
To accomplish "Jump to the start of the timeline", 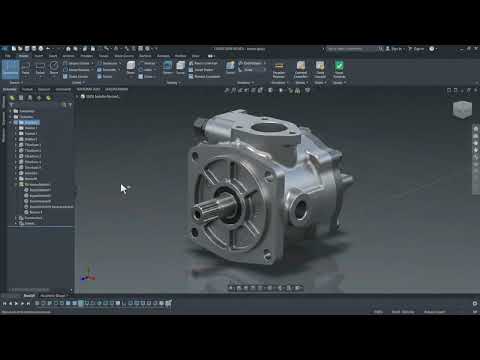I will pos(4,303).
